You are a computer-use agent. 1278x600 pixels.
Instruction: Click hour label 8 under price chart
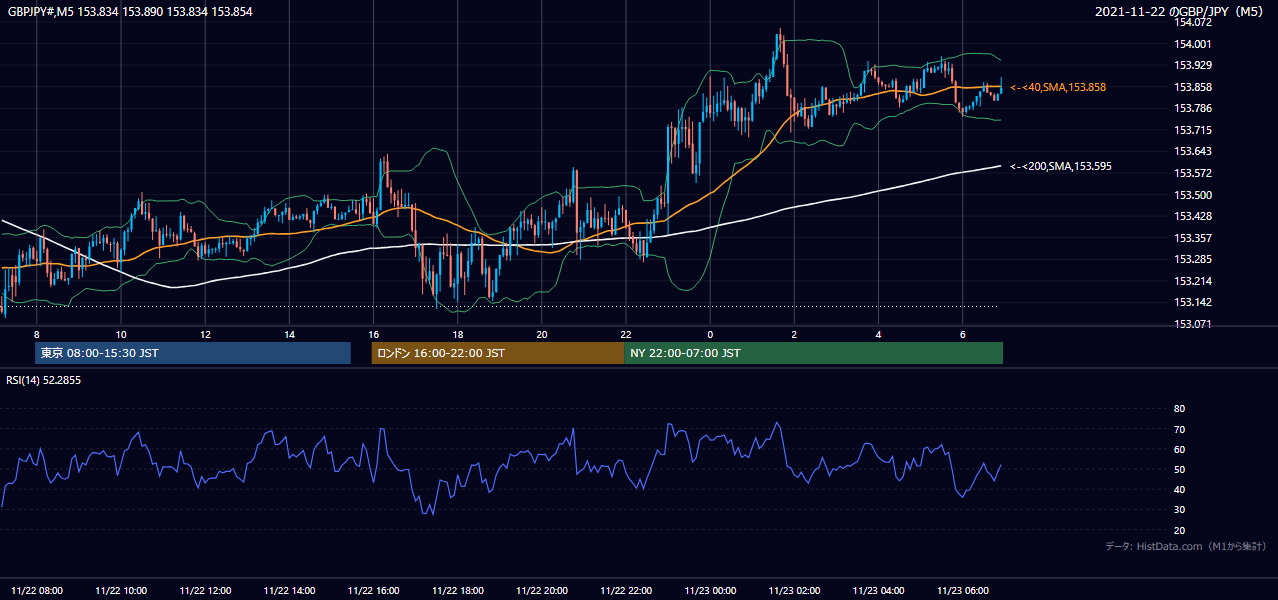pyautogui.click(x=36, y=334)
